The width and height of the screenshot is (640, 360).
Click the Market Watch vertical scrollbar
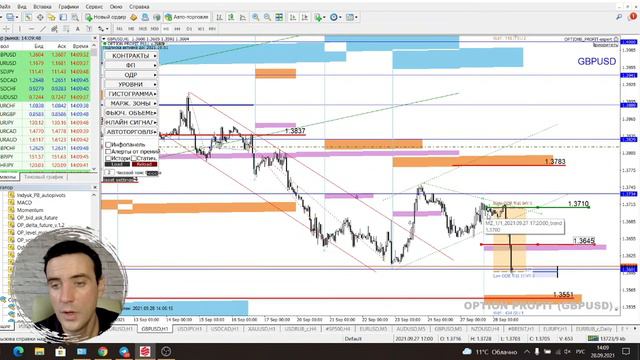click(x=94, y=108)
